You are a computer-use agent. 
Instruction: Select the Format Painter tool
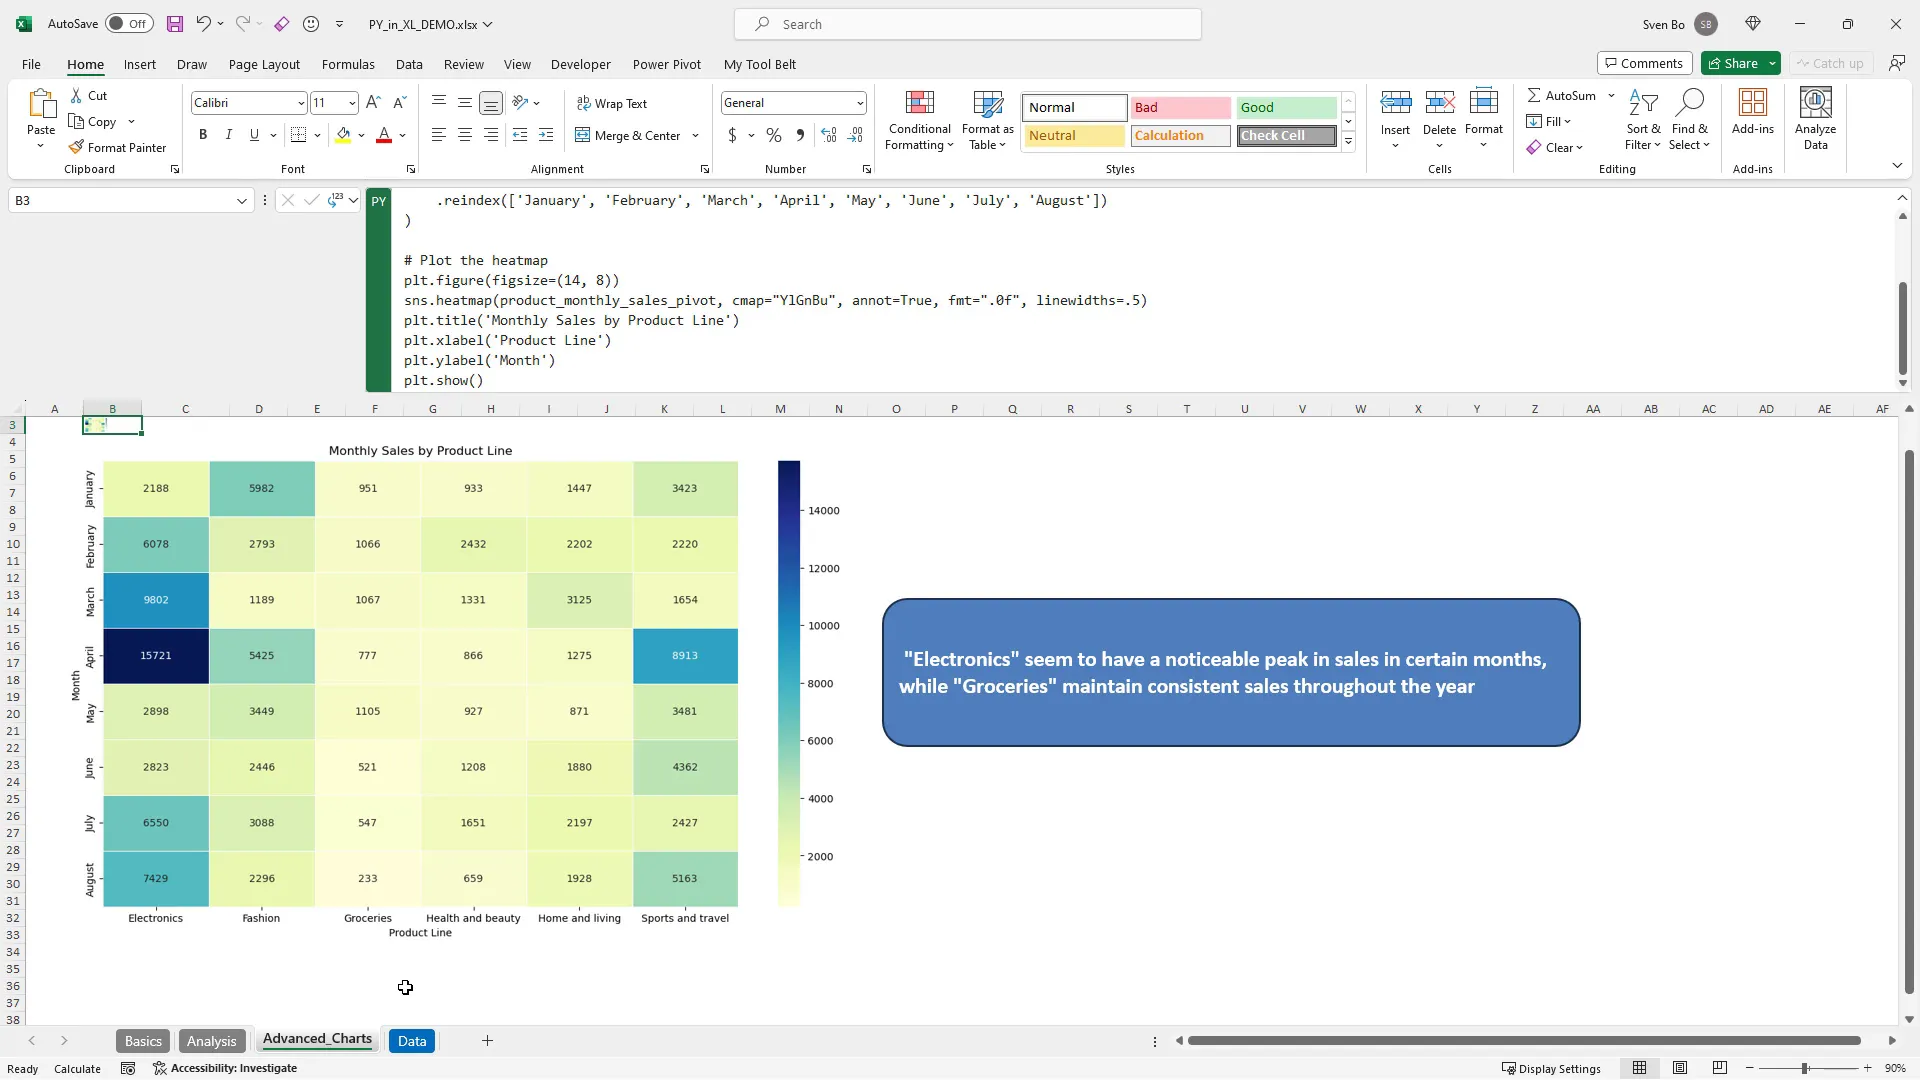[117, 147]
